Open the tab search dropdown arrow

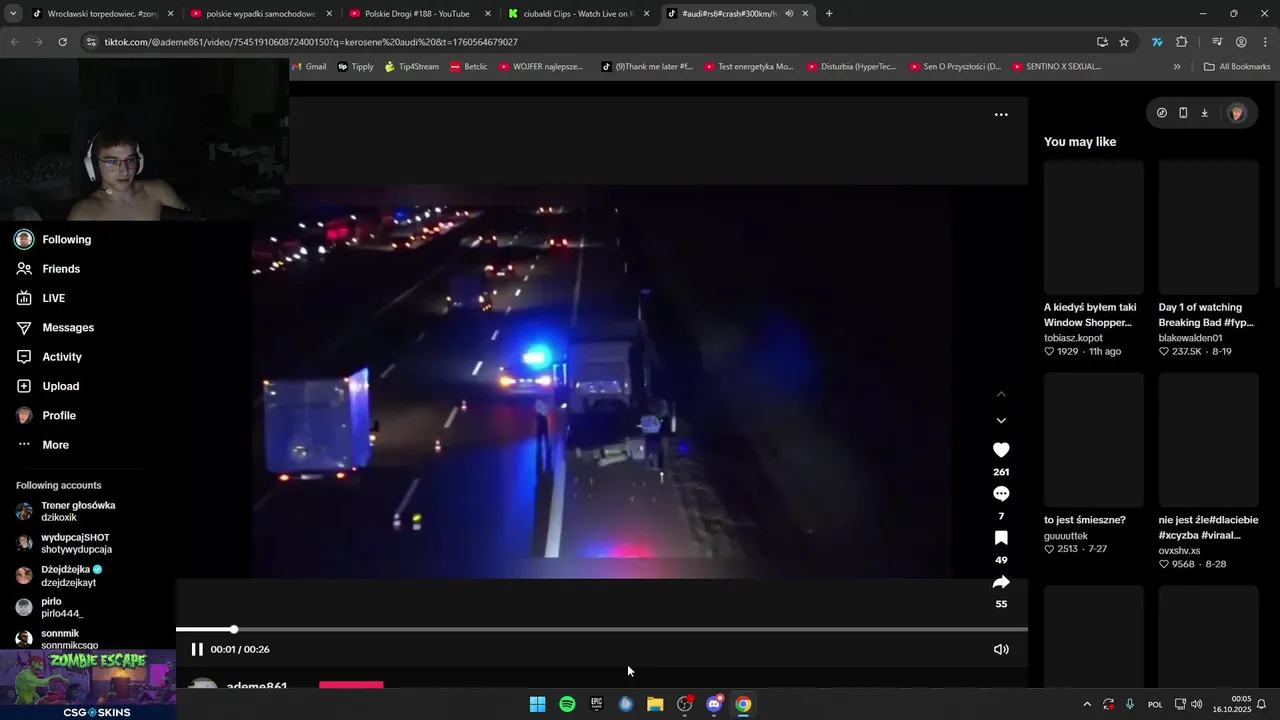pyautogui.click(x=12, y=14)
